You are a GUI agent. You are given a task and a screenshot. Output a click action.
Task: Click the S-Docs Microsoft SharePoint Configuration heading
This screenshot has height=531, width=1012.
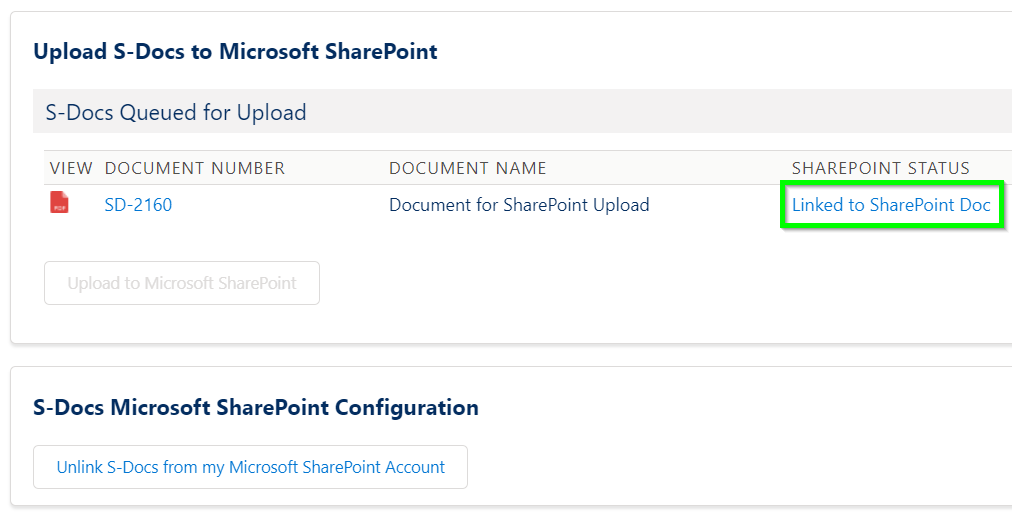click(256, 408)
